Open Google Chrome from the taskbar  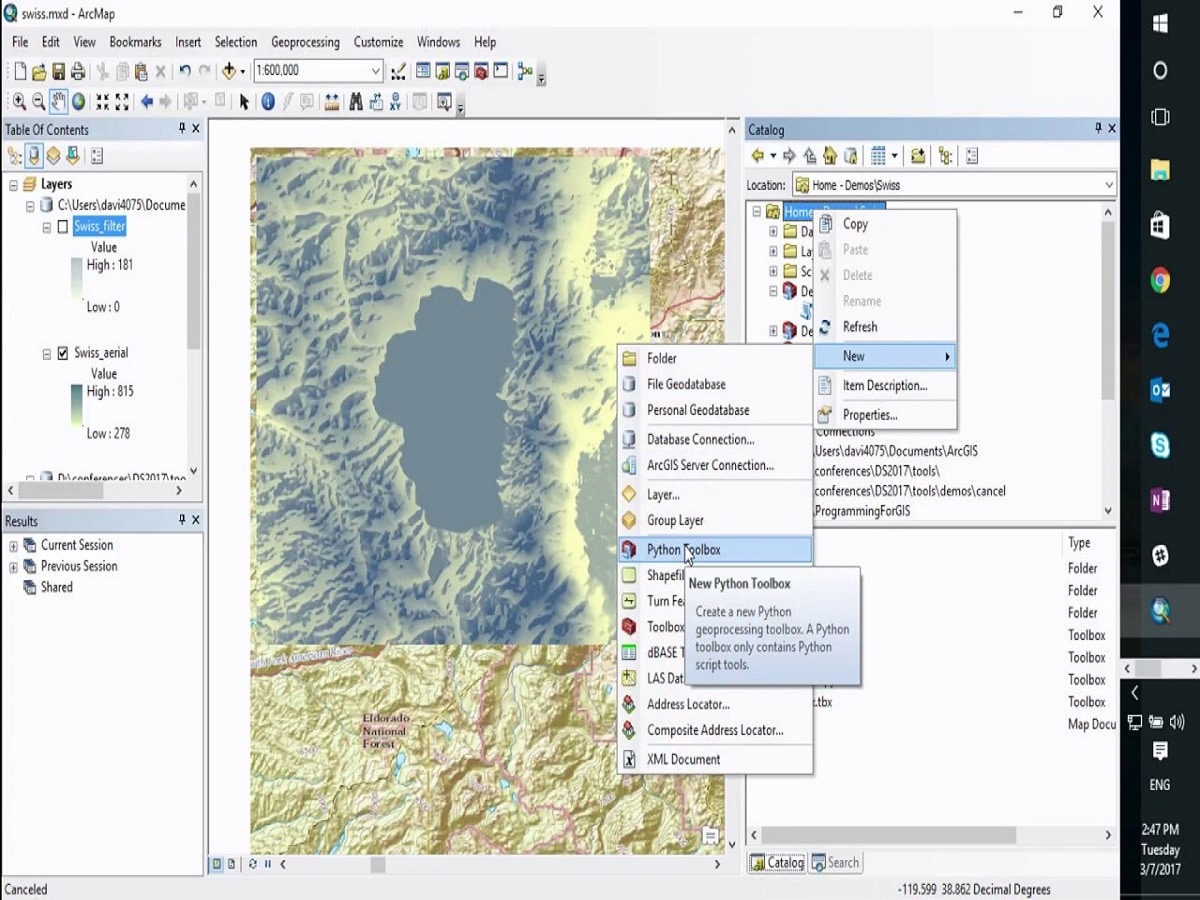[x=1160, y=281]
